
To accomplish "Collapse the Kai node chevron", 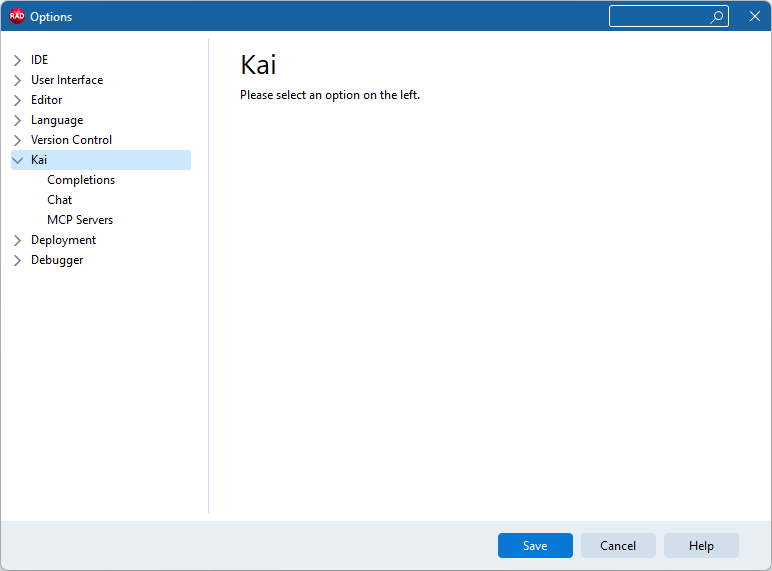I will tap(17, 160).
